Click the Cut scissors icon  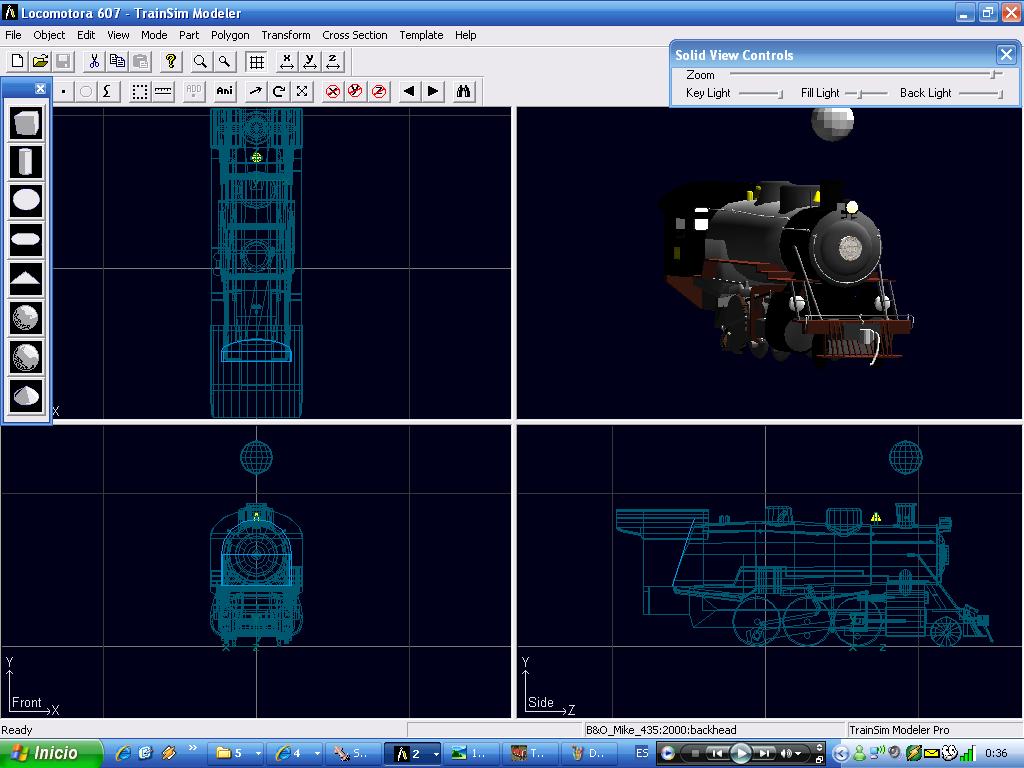pyautogui.click(x=93, y=62)
